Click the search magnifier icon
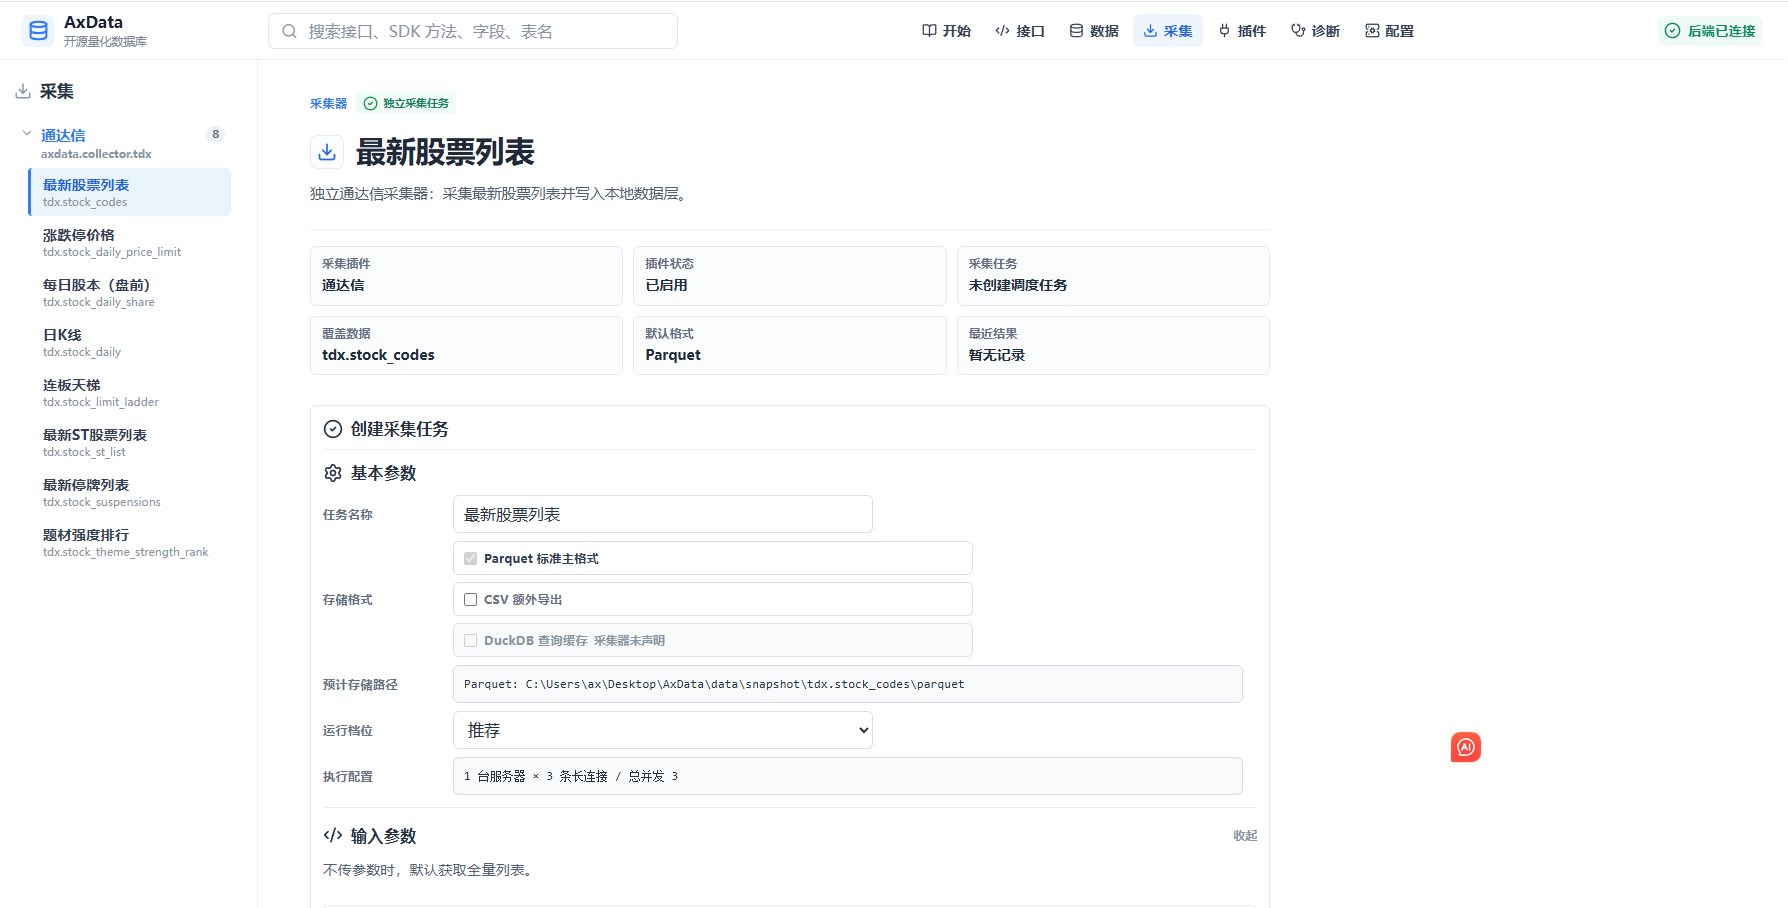 tap(289, 31)
